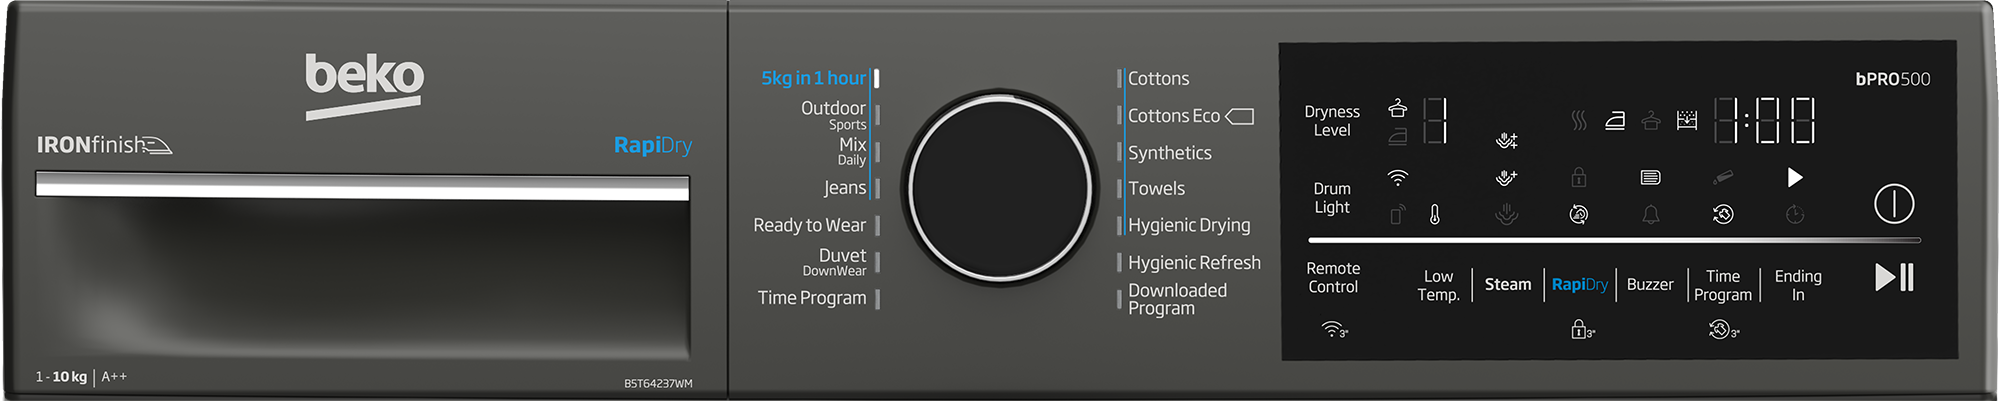The height and width of the screenshot is (401, 2000).
Task: Tap the B5T64237WM model number
Action: [x=658, y=383]
